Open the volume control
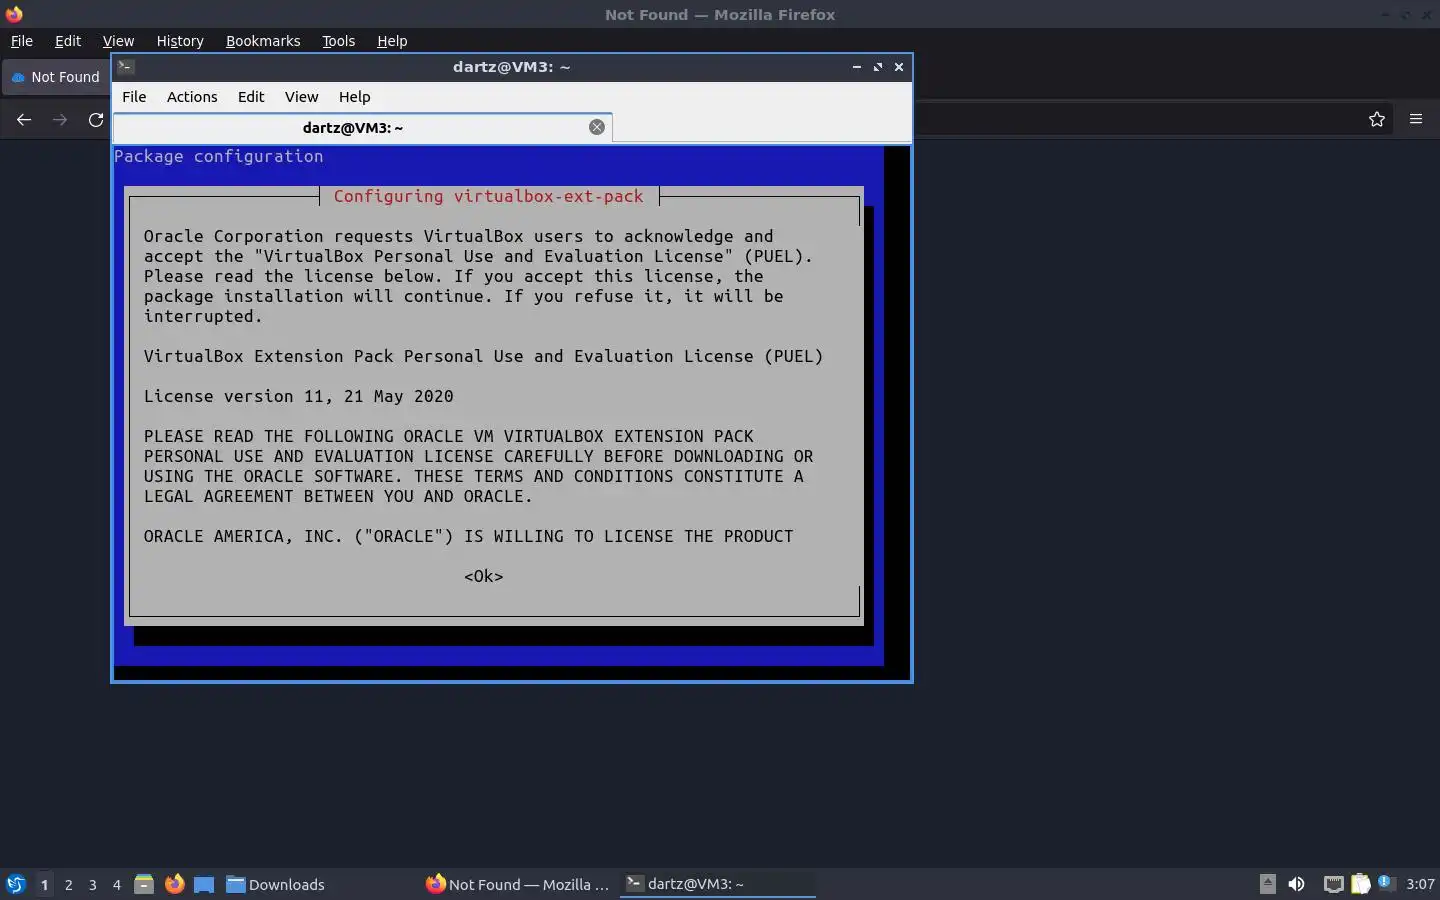1440x900 pixels. point(1296,884)
